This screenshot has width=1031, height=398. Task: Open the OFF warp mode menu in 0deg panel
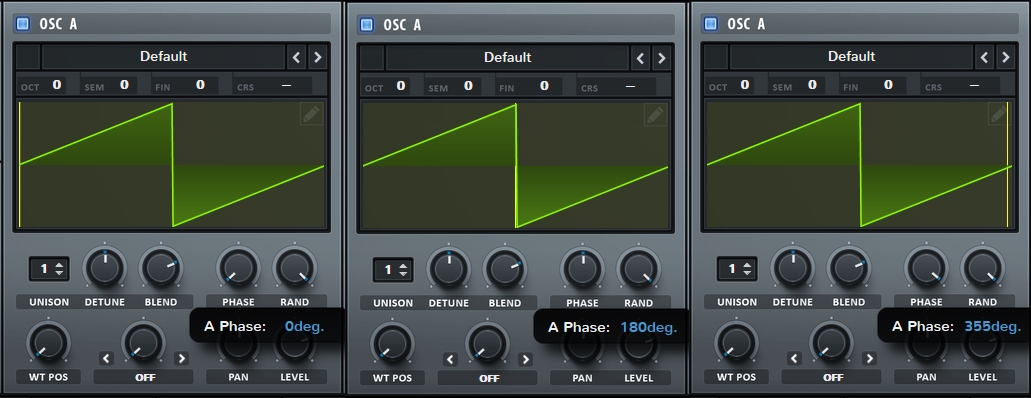pyautogui.click(x=144, y=377)
